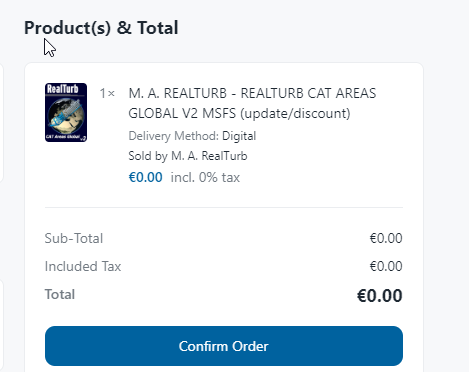Click the Confirm Order button
Image resolution: width=469 pixels, height=372 pixels.
pyautogui.click(x=224, y=346)
